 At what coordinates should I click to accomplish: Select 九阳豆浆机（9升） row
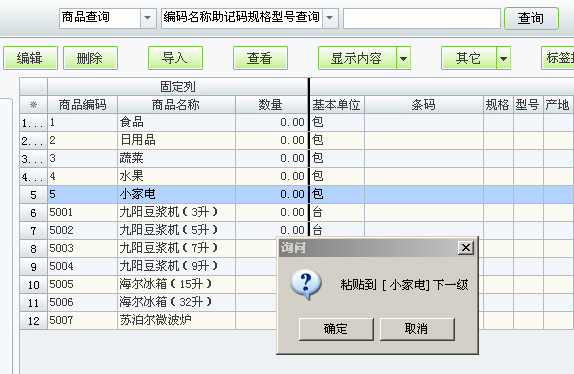pyautogui.click(x=148, y=266)
